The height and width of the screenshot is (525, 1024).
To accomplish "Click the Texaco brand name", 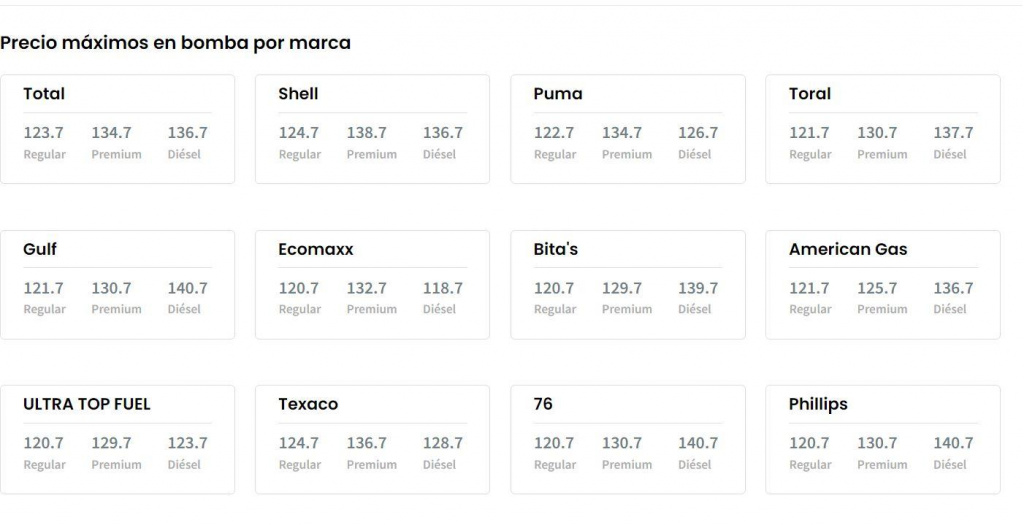I will (308, 404).
